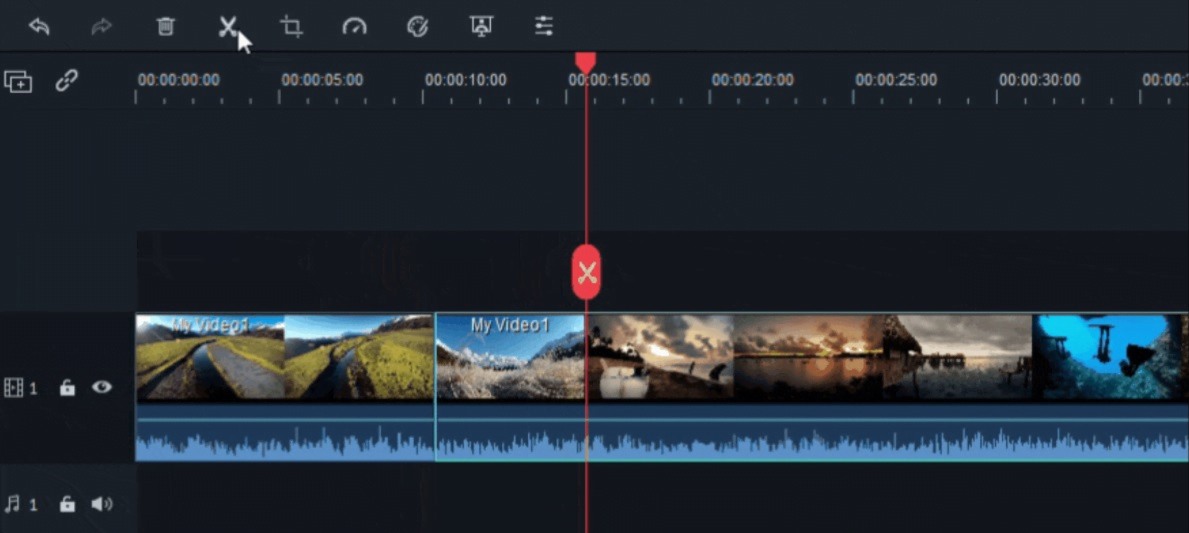Click the red scissors button on playhead
This screenshot has height=533, width=1189.
coord(586,272)
